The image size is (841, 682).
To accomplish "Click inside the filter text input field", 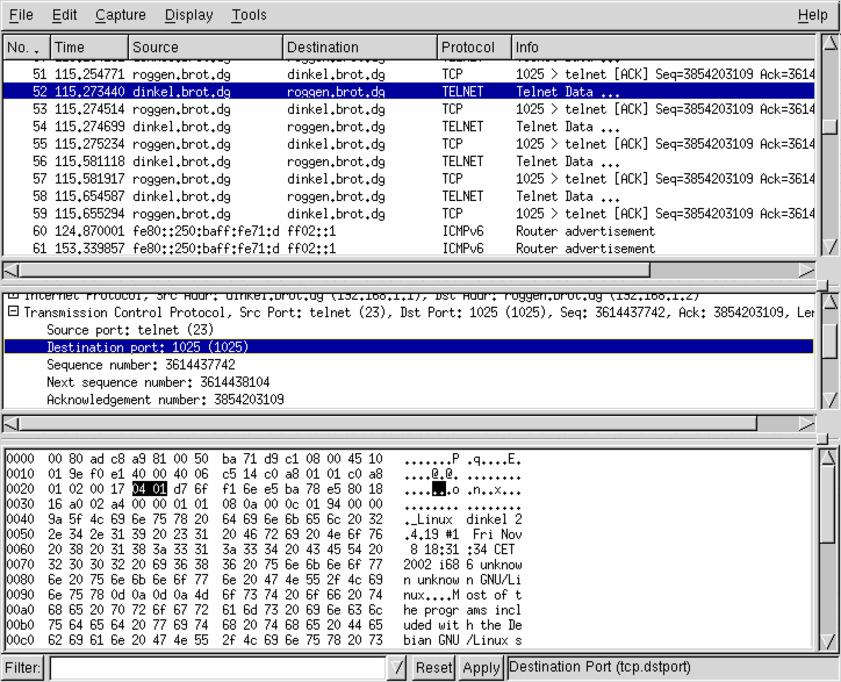I will 217,667.
